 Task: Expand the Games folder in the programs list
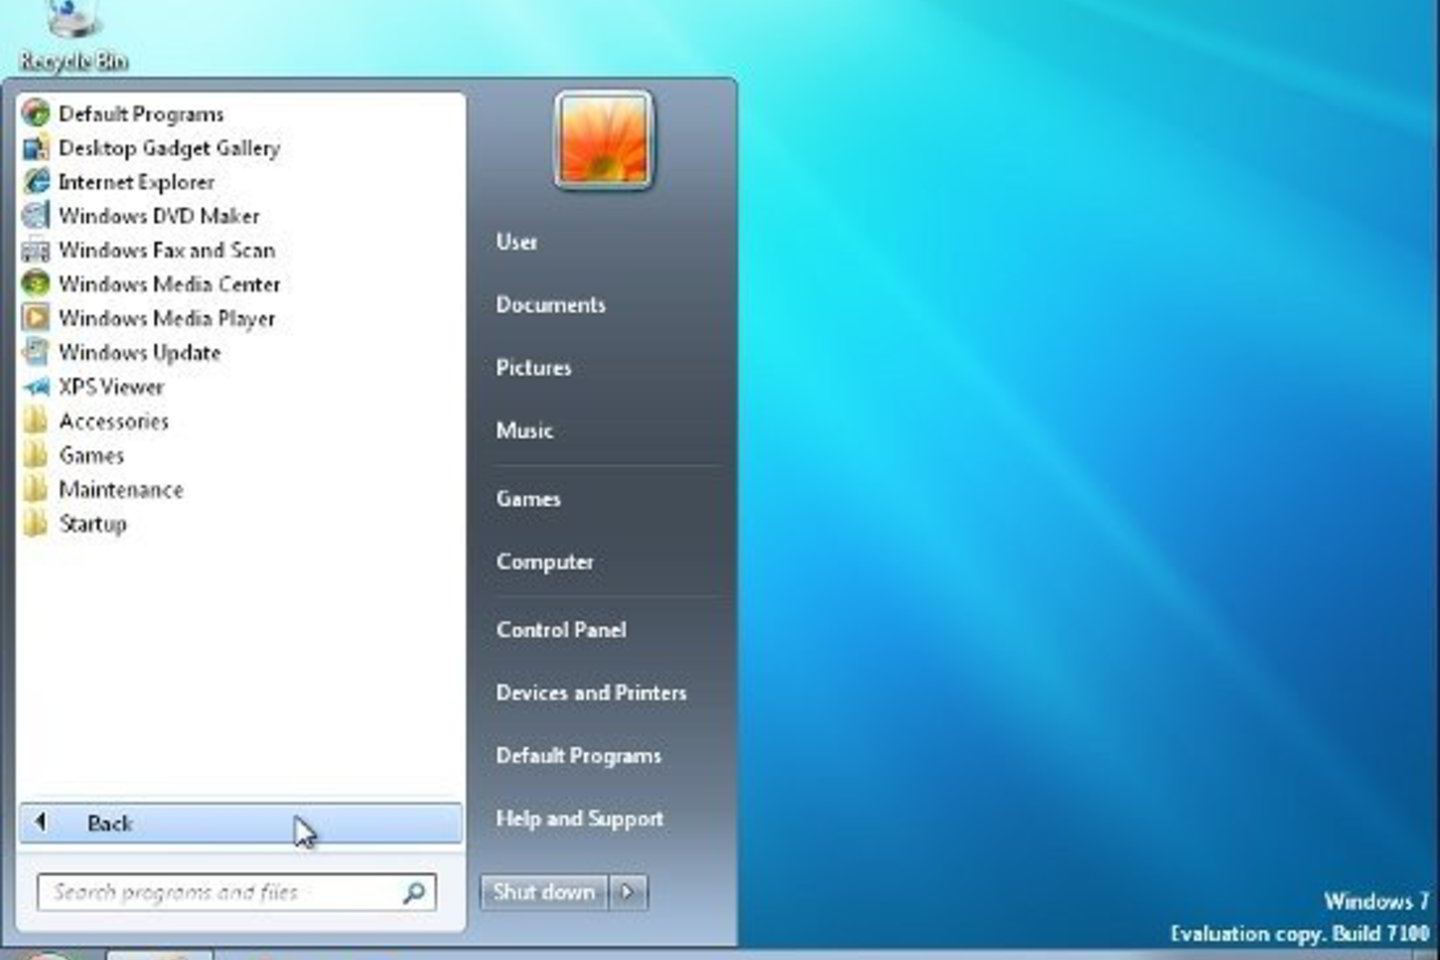[x=74, y=455]
